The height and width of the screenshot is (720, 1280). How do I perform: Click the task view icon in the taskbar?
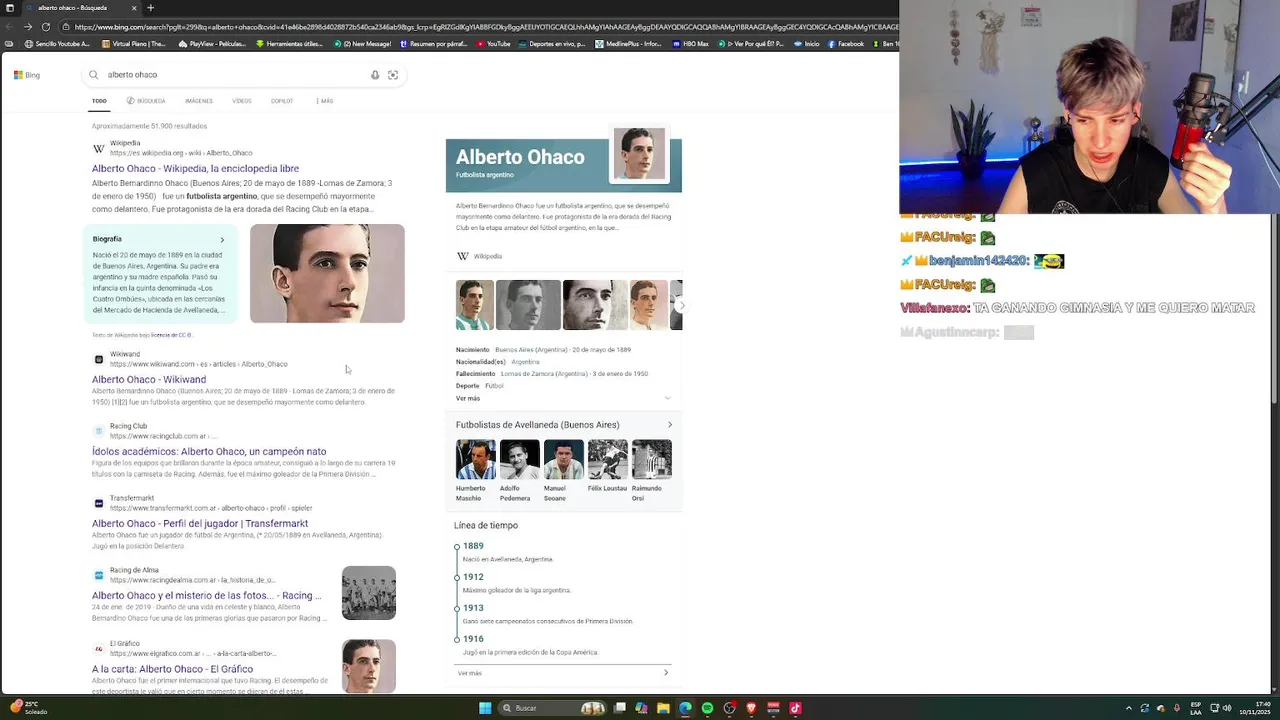tap(620, 708)
